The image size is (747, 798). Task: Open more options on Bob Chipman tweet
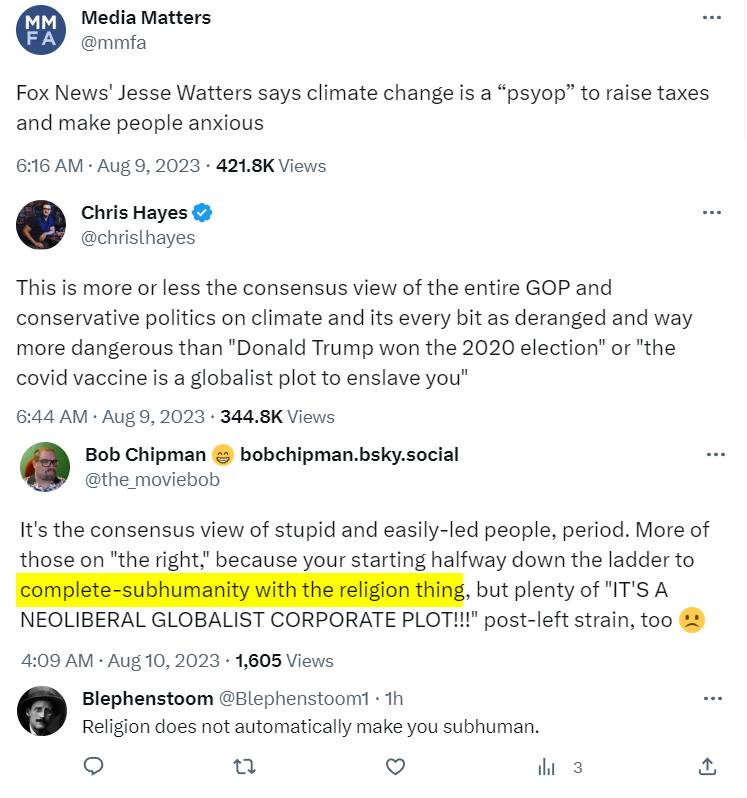(716, 455)
